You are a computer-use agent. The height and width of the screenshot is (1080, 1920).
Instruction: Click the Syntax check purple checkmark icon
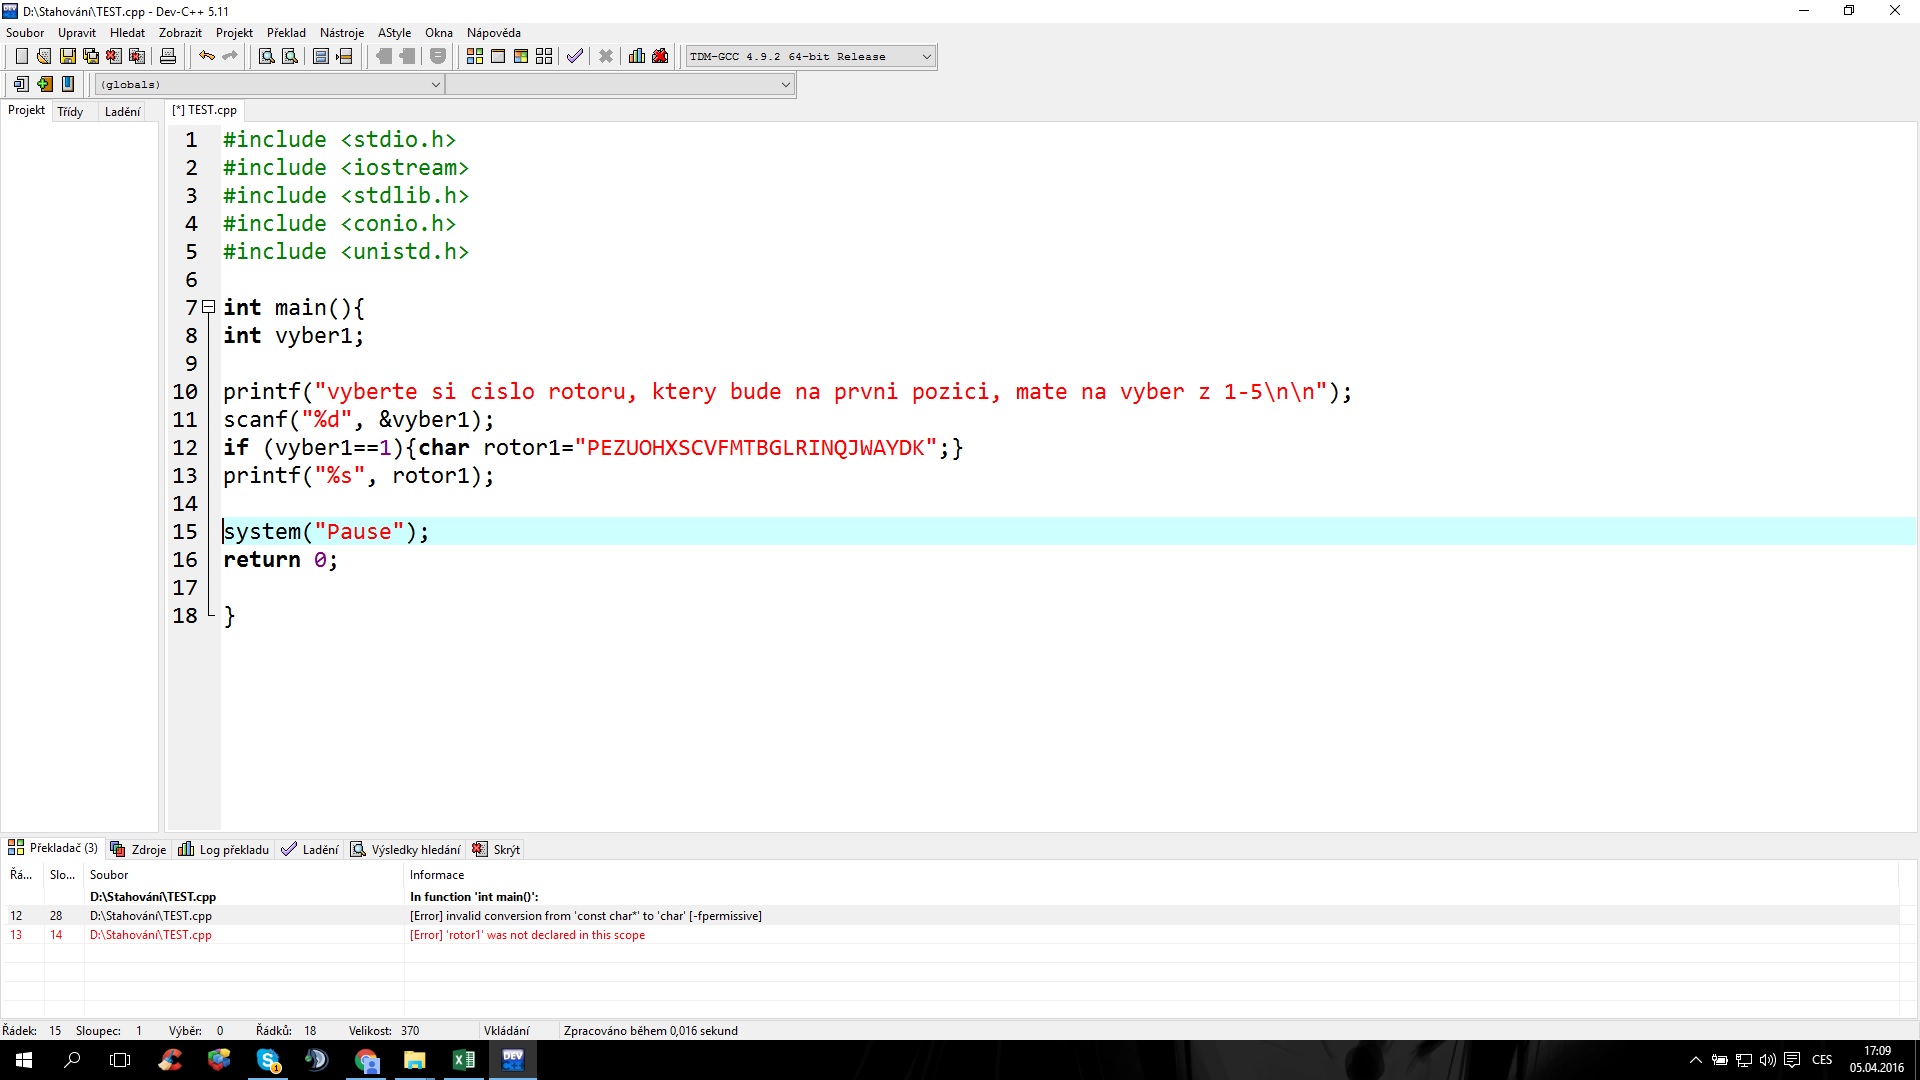574,56
